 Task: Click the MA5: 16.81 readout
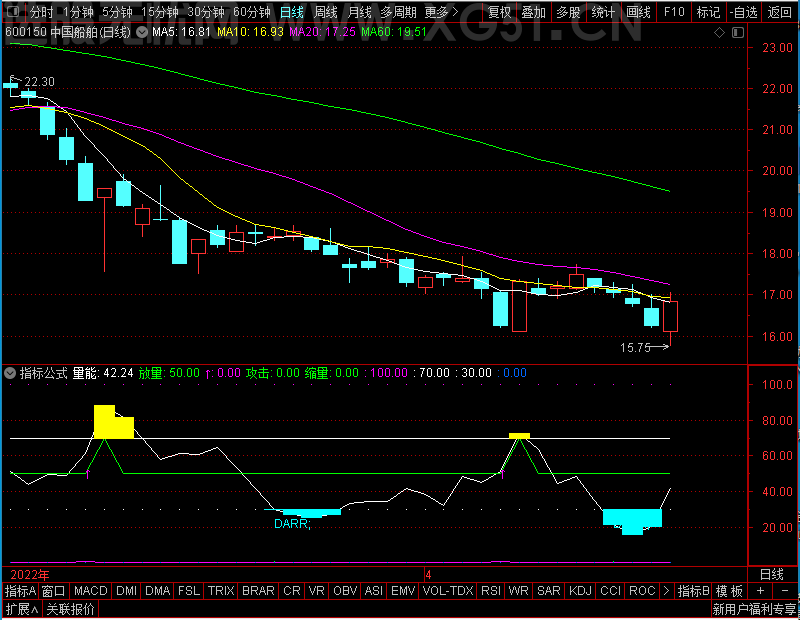[x=181, y=32]
